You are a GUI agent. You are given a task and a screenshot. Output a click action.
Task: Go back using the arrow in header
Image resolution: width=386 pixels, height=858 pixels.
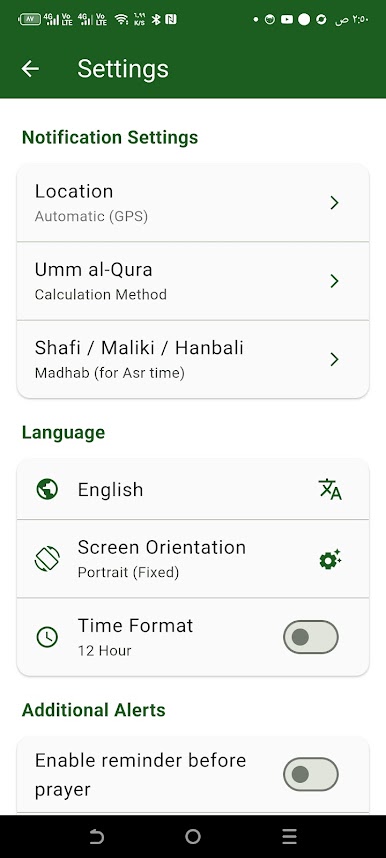[x=30, y=68]
